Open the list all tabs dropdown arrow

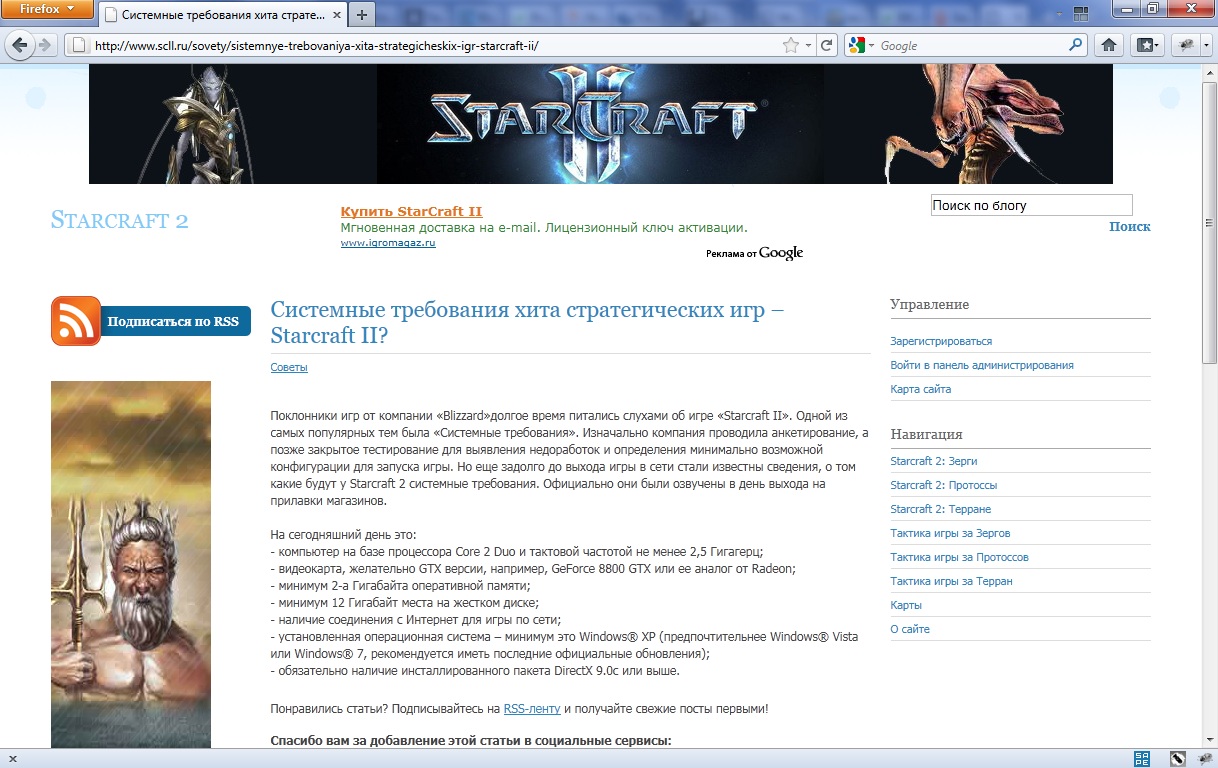pyautogui.click(x=1060, y=15)
